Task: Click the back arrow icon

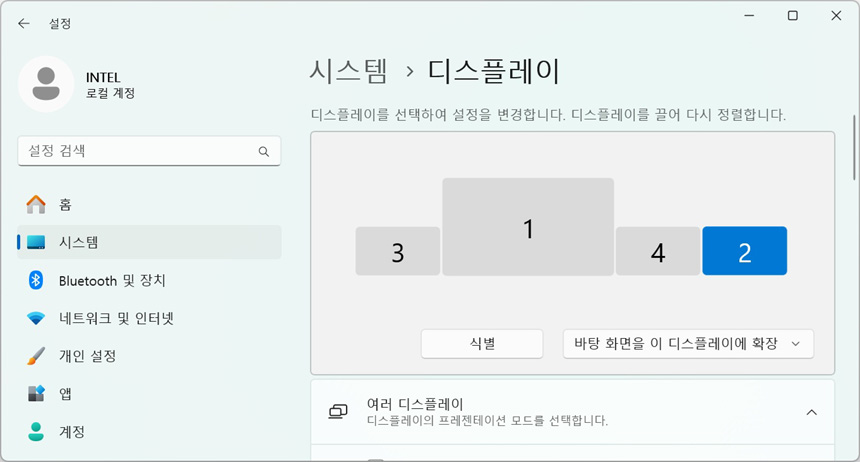Action: click(x=24, y=23)
